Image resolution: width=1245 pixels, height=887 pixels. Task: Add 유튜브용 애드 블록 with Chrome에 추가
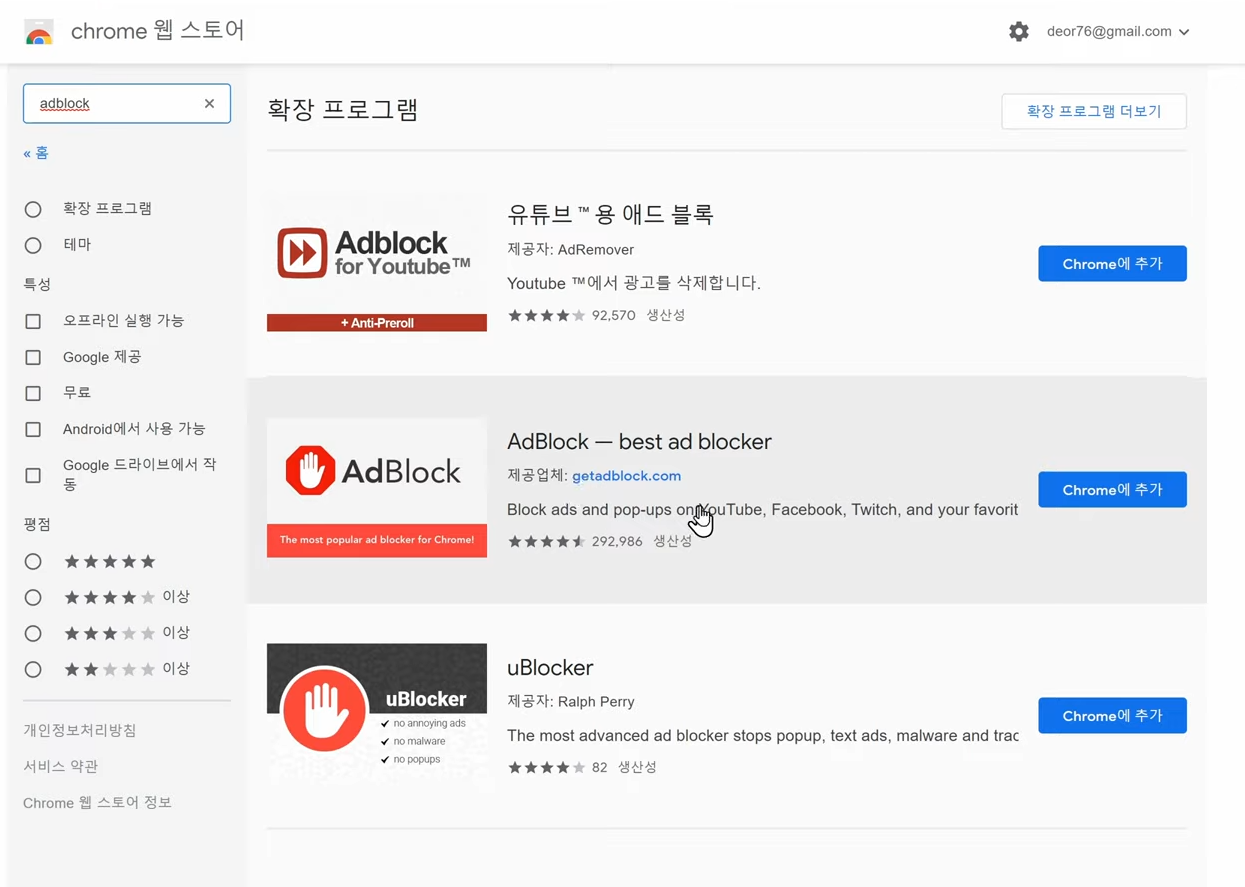pyautogui.click(x=1112, y=264)
